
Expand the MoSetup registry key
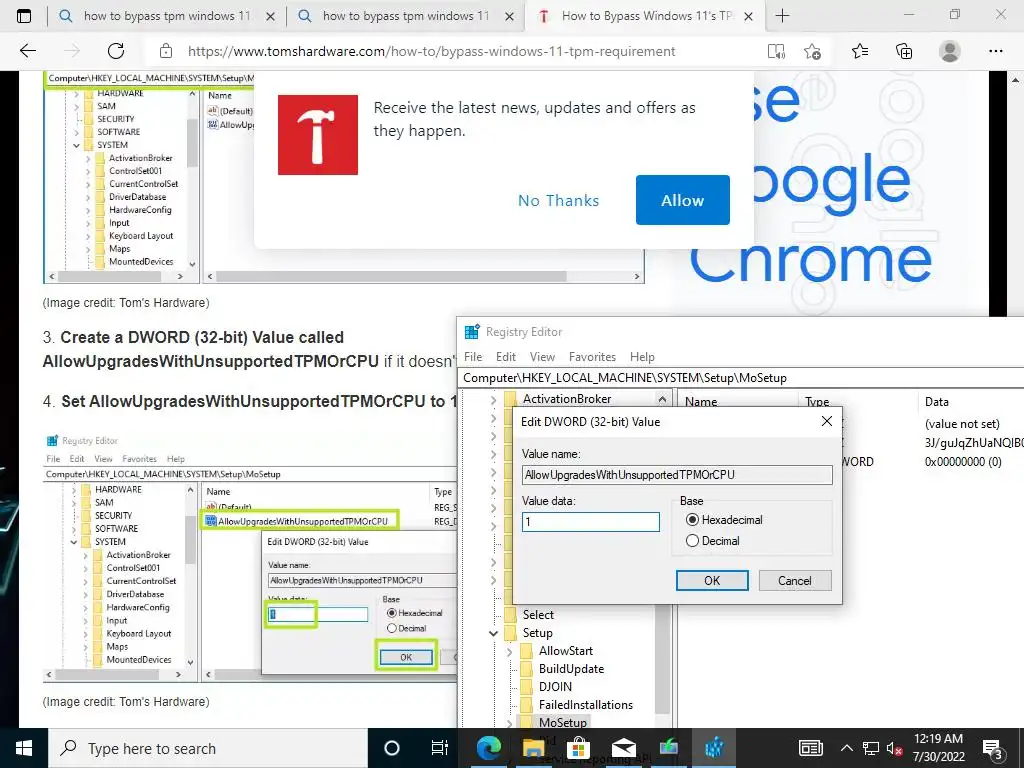509,723
